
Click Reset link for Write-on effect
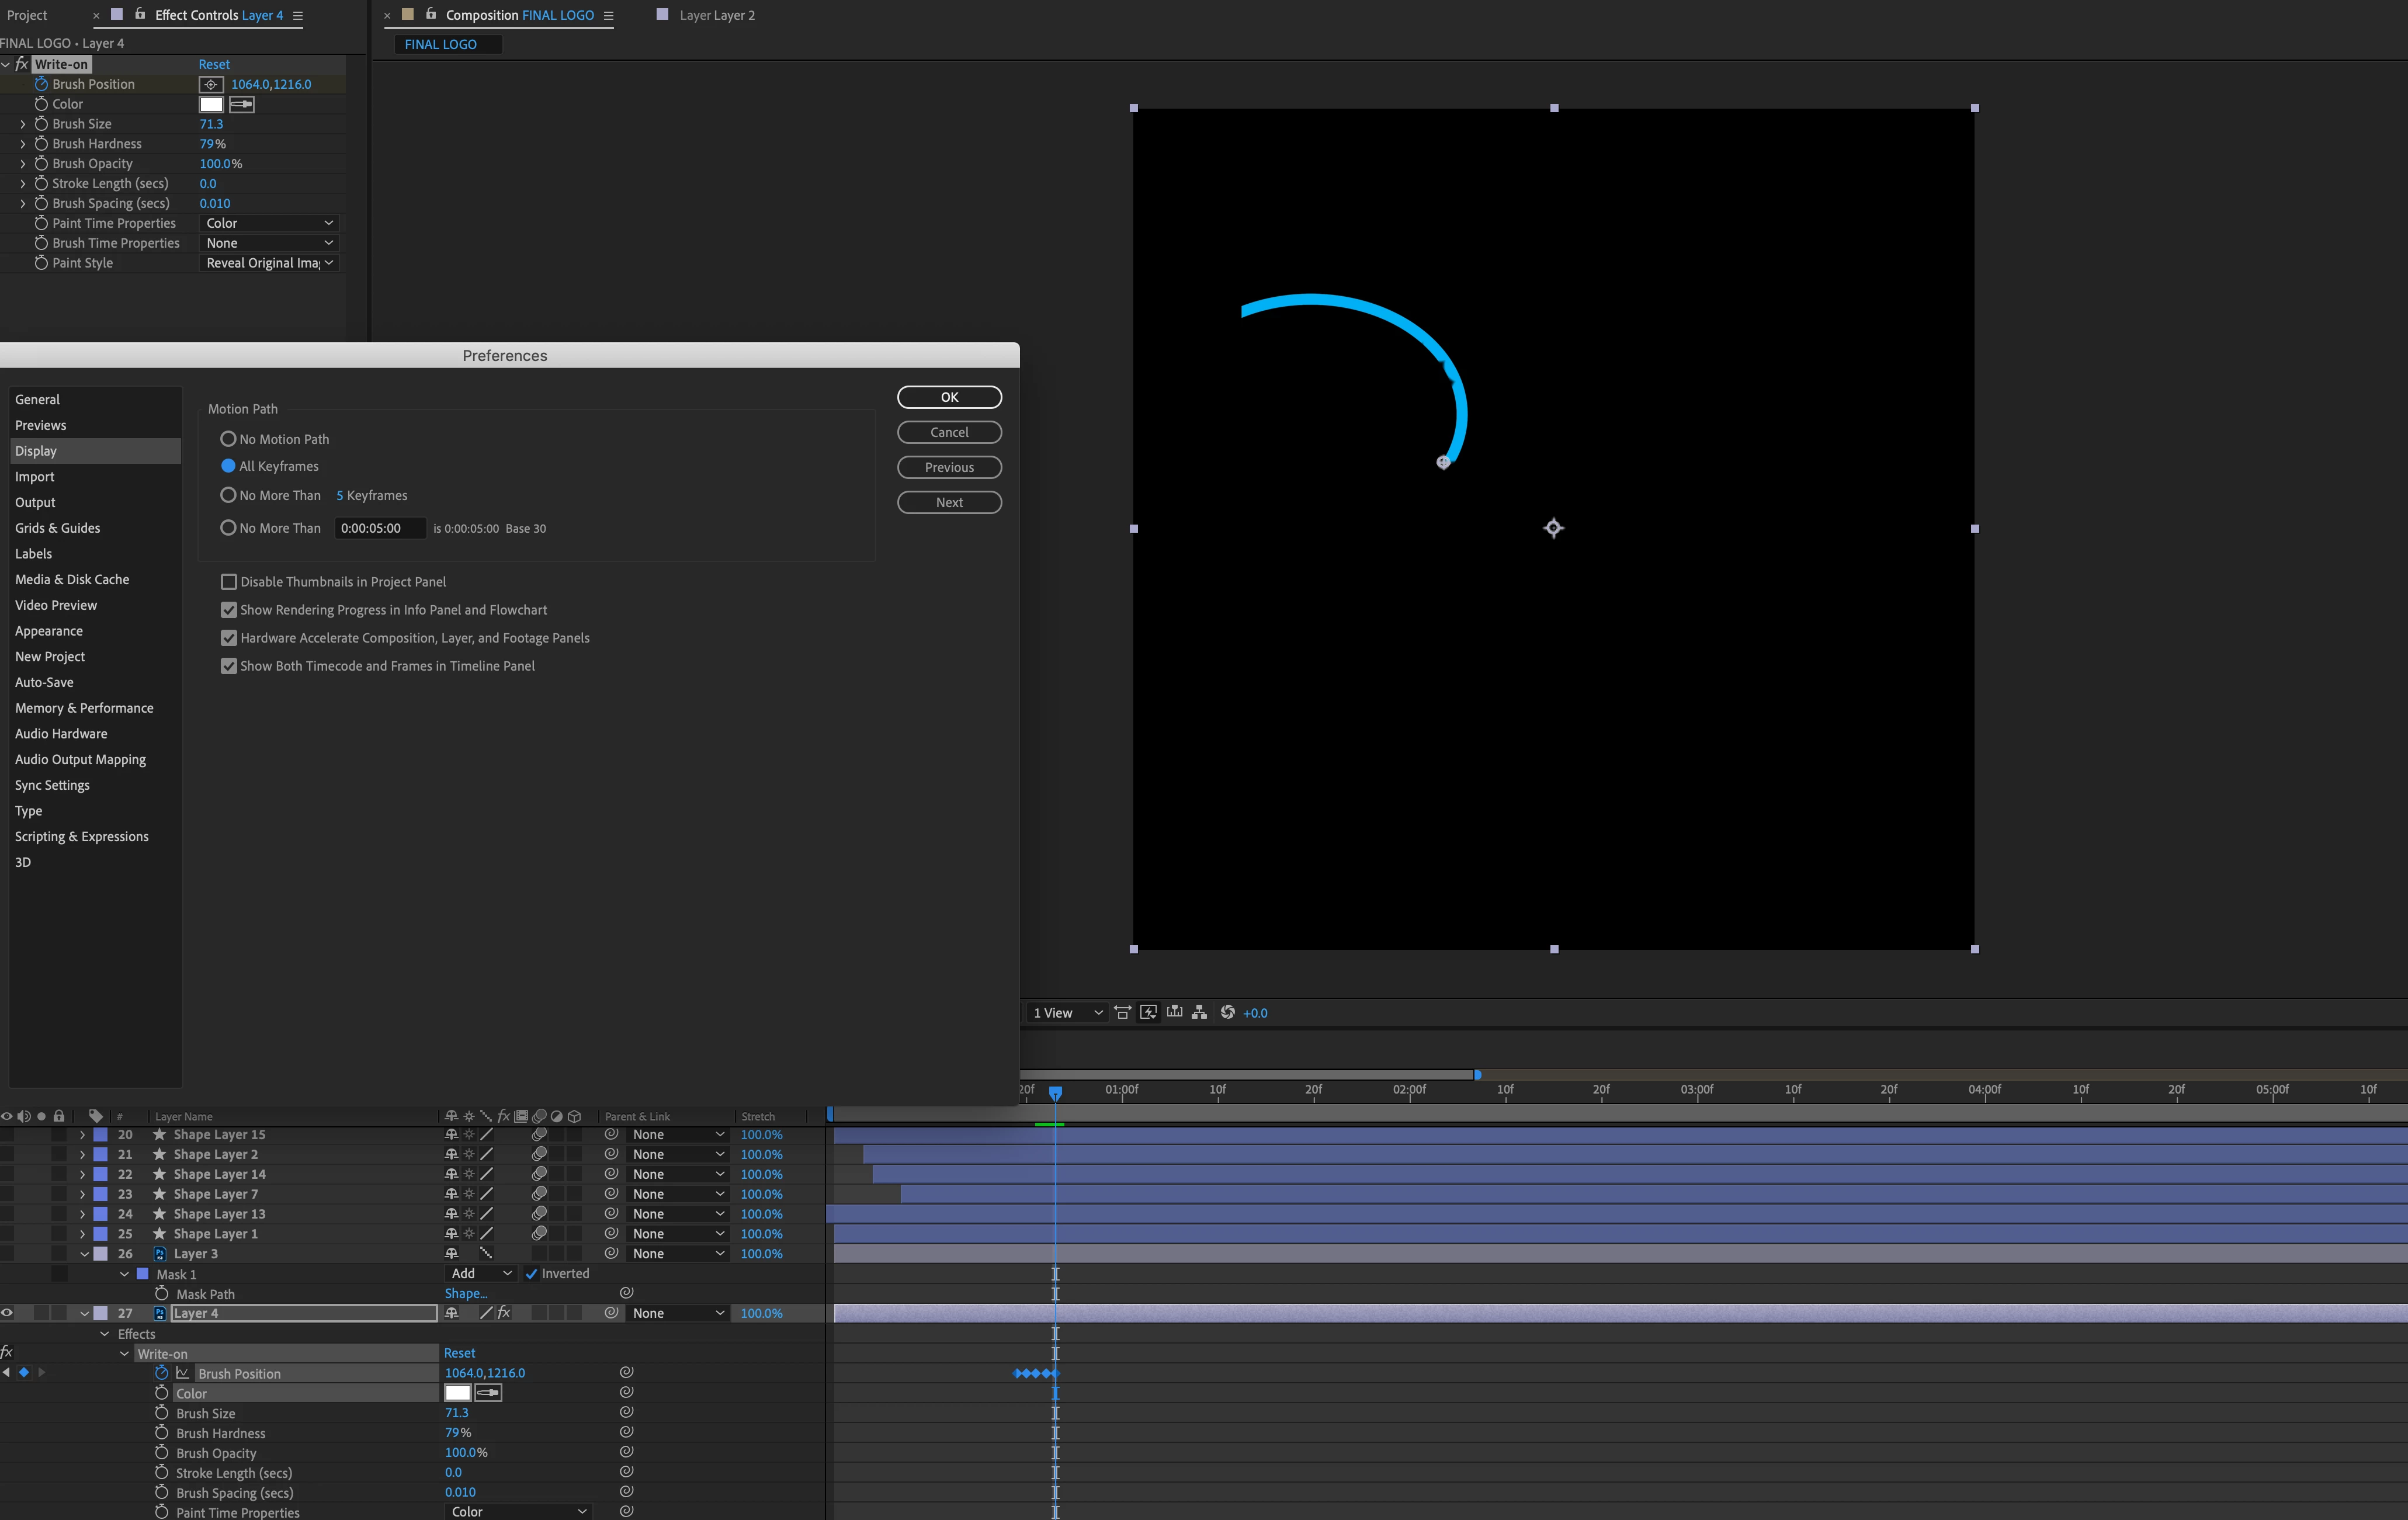[x=214, y=64]
